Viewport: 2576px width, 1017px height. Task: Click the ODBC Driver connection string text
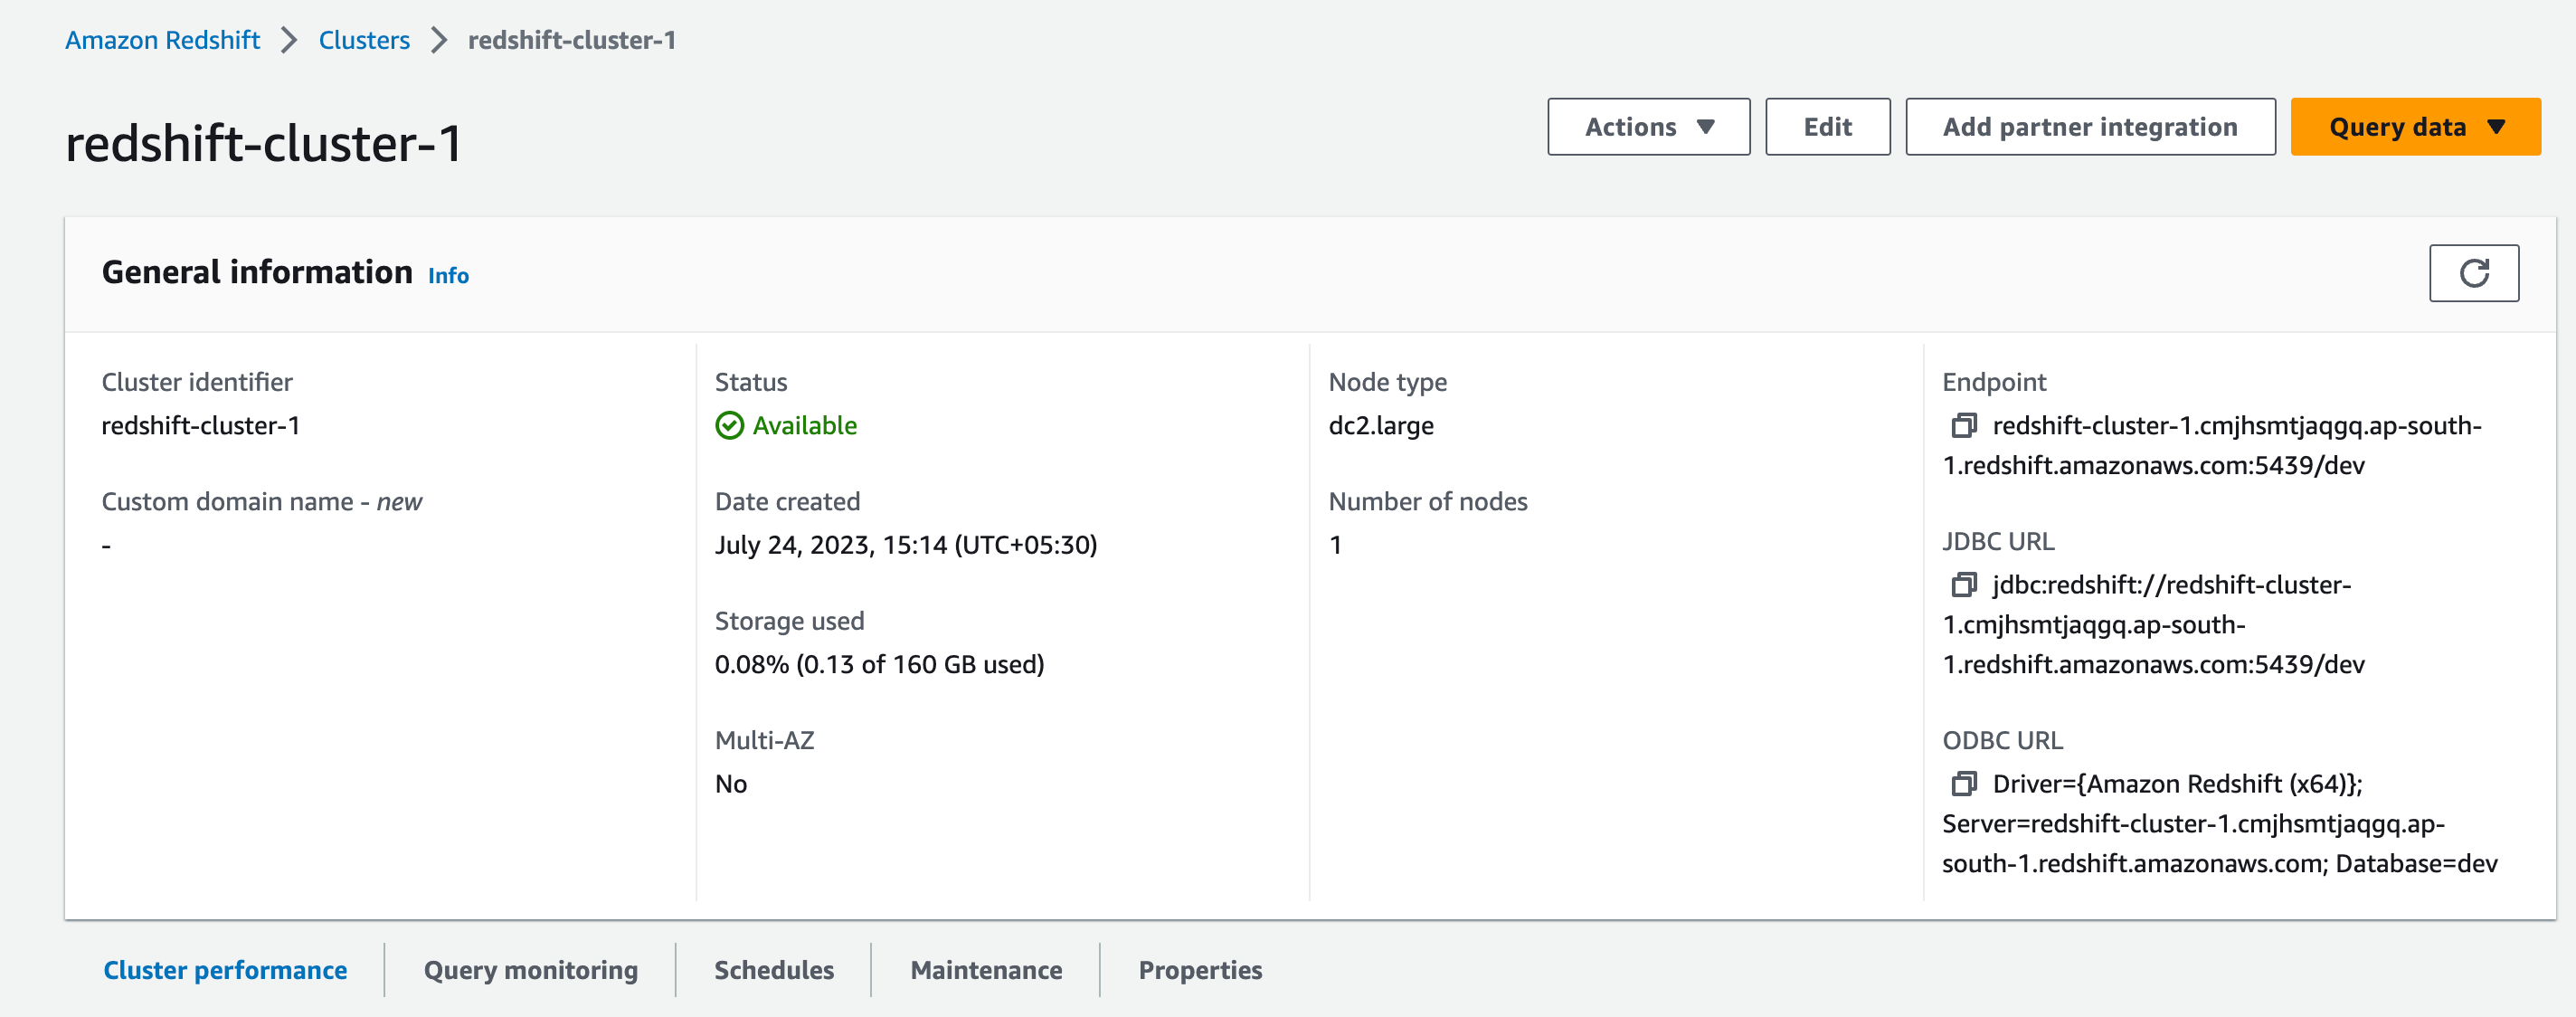[2220, 824]
